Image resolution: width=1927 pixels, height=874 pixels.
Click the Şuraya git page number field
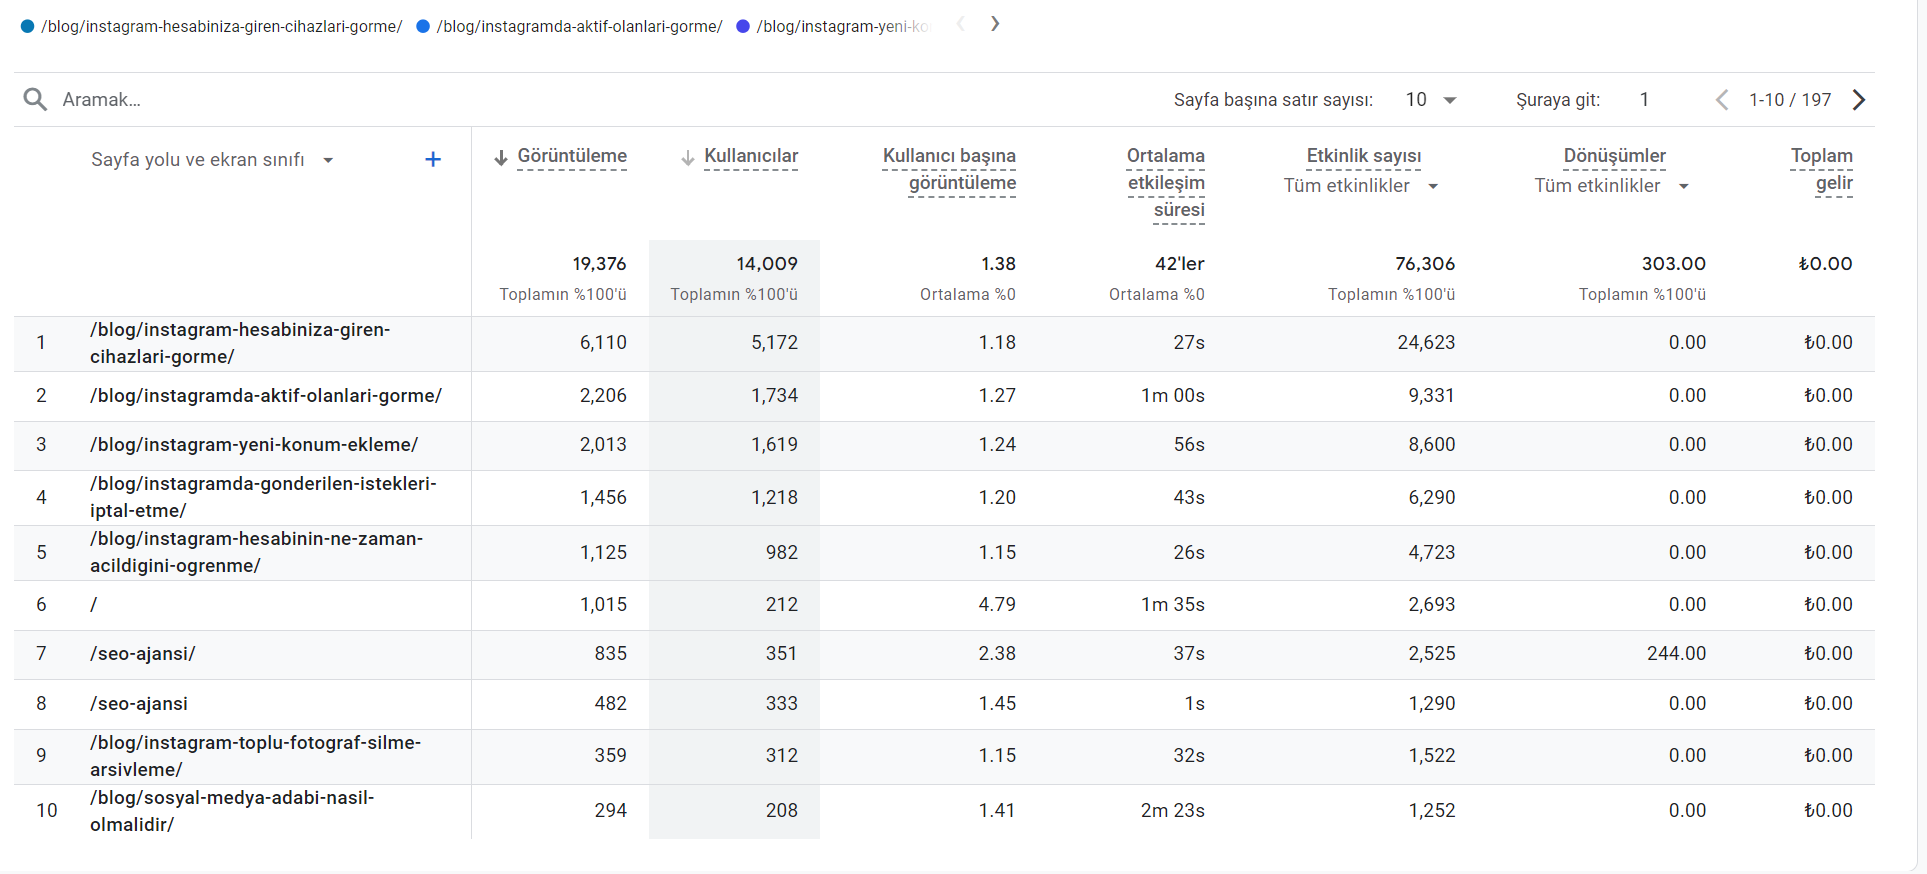(1645, 100)
